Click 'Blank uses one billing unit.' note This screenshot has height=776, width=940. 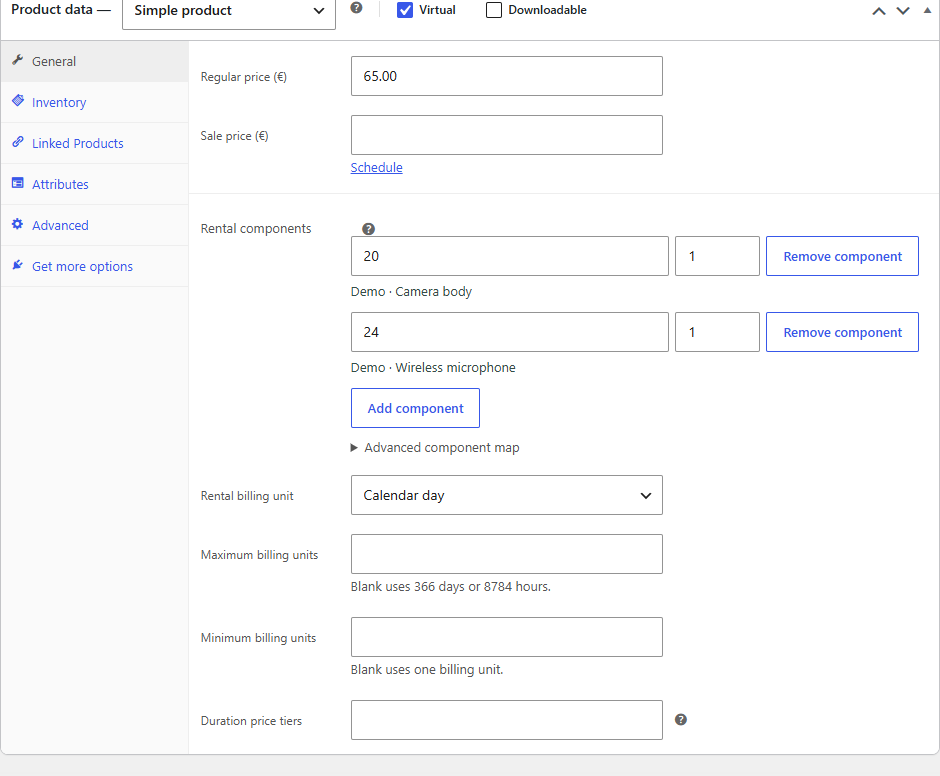[427, 669]
